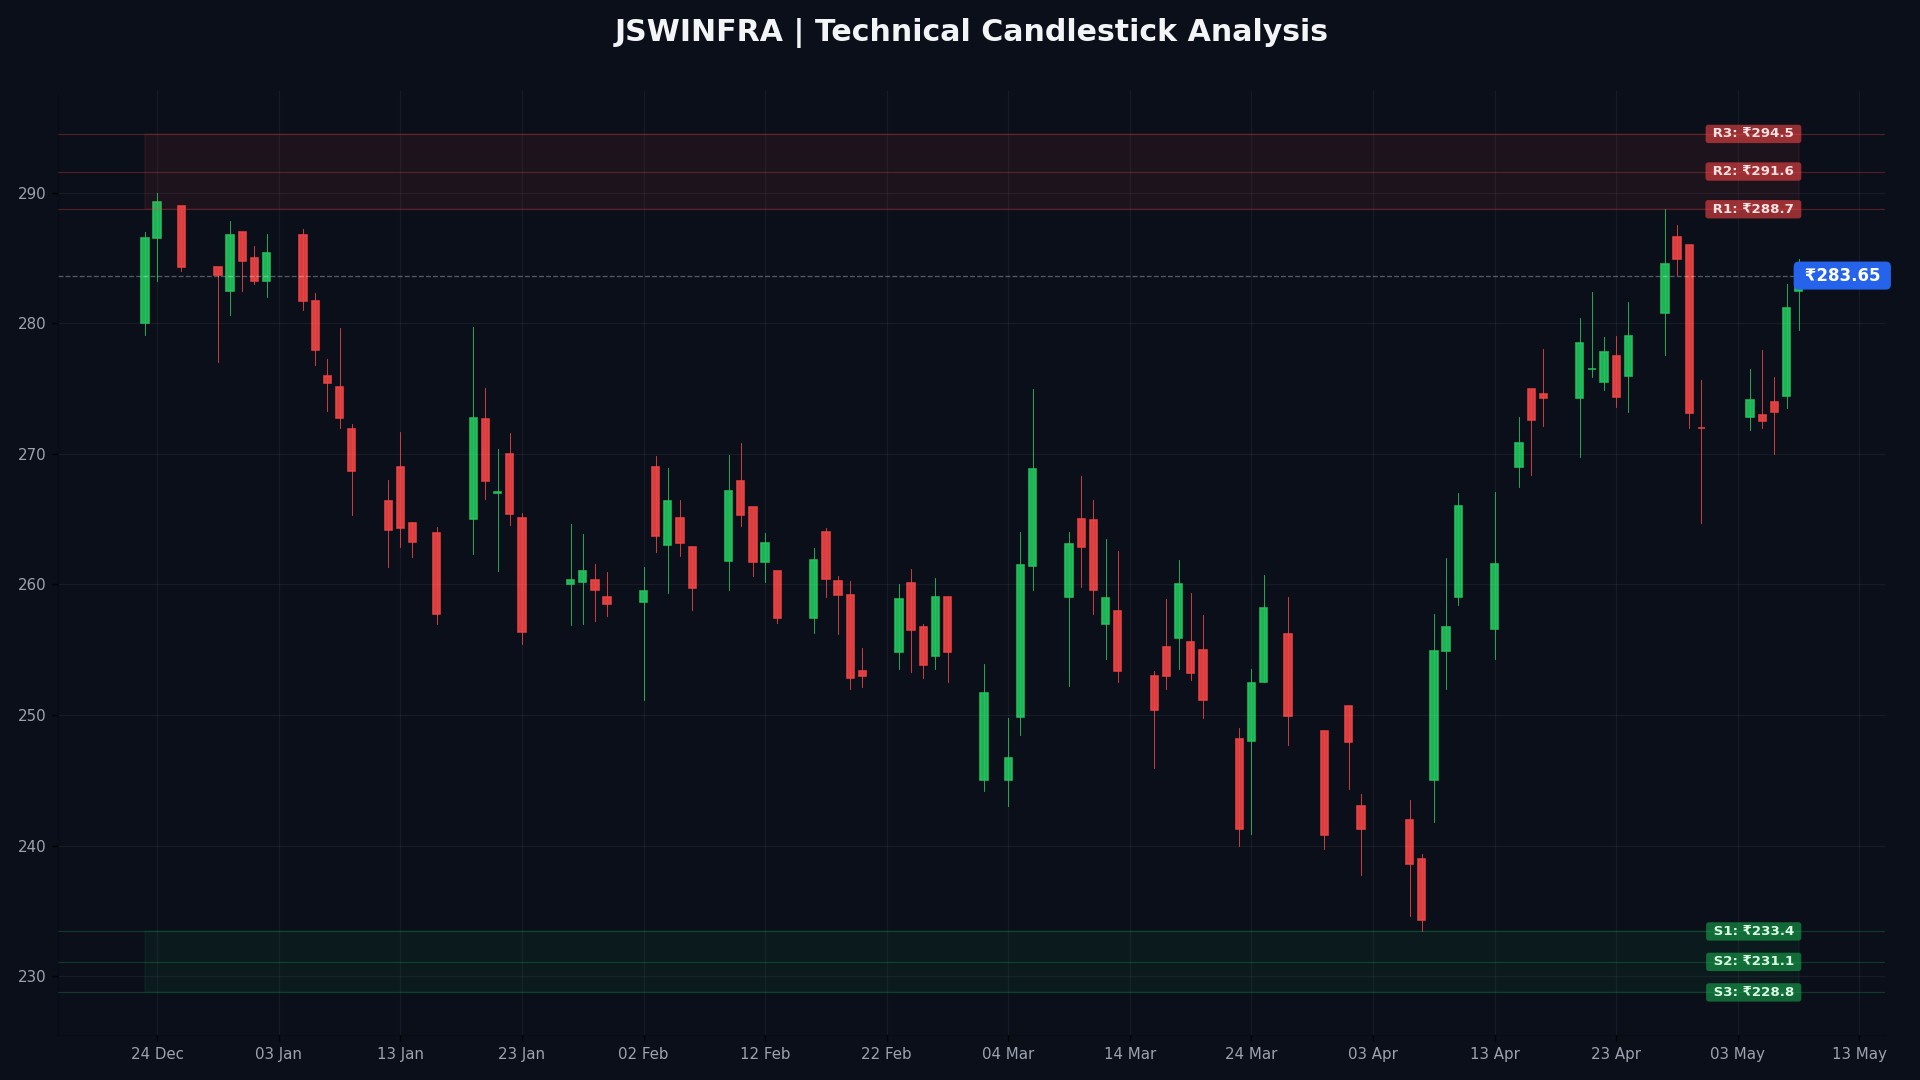Select the R3: ₹294.5 resistance label
The image size is (1920, 1080).
coord(1753,134)
